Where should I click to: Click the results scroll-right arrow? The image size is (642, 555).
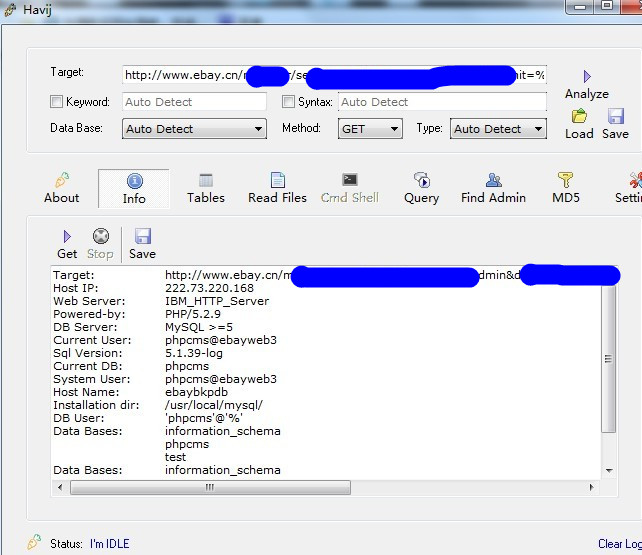(592, 487)
